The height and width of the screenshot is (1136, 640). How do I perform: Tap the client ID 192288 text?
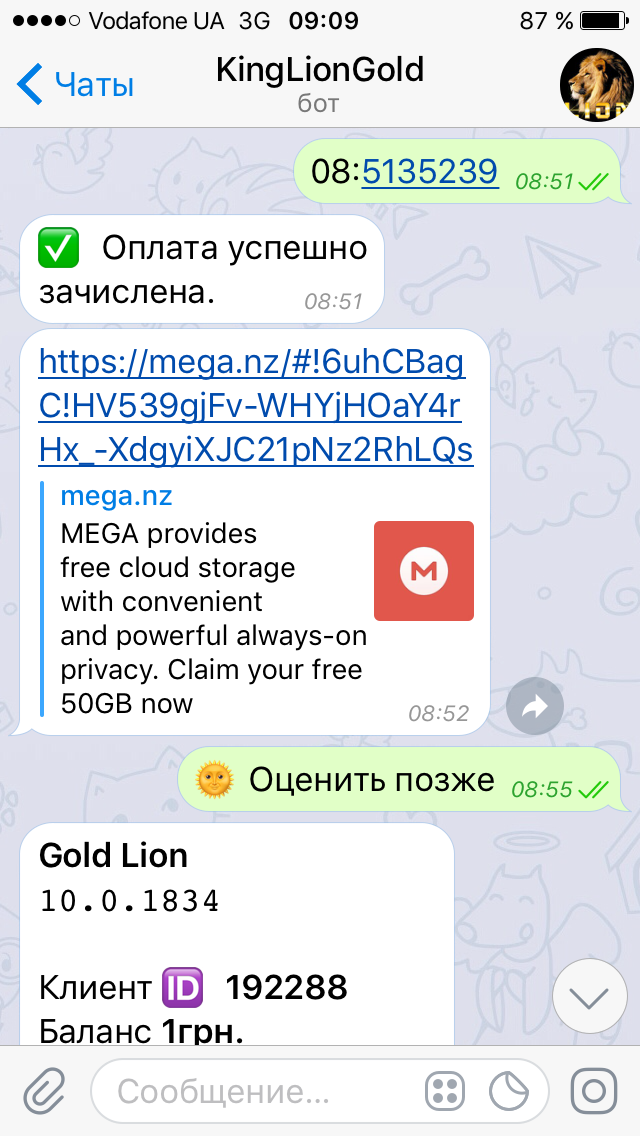point(287,987)
